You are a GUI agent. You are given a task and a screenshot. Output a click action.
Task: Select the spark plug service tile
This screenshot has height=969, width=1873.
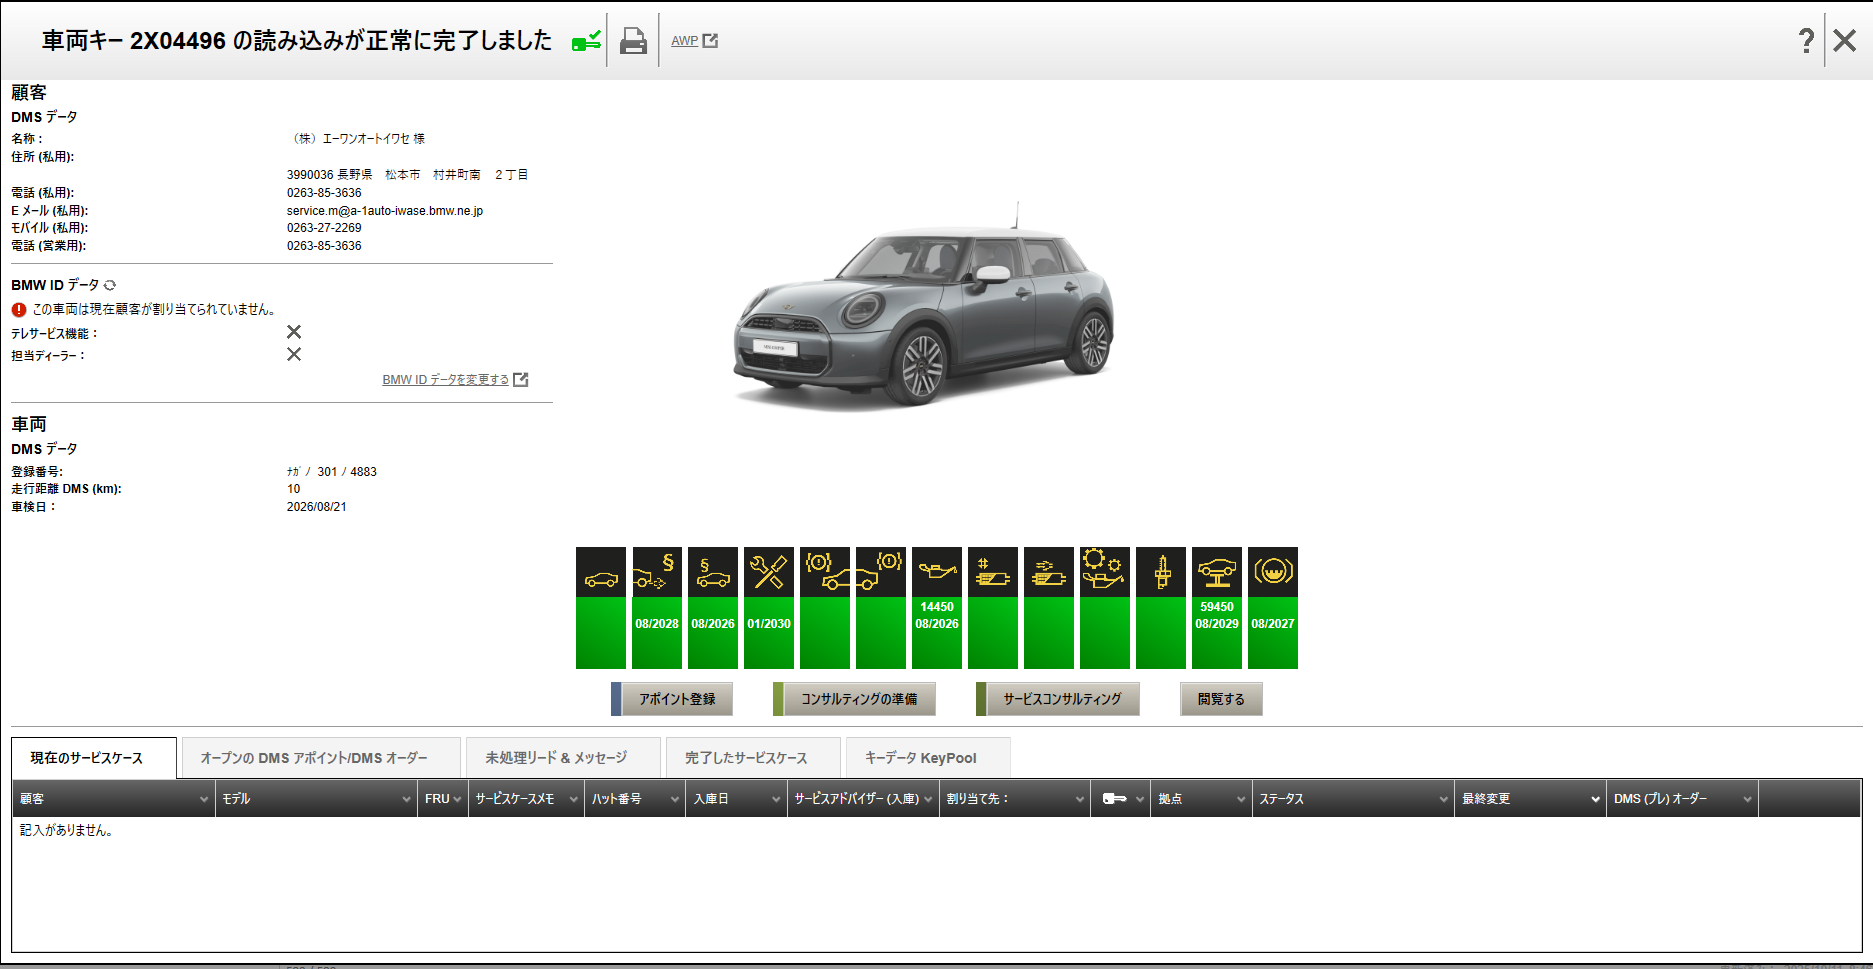tap(1160, 607)
